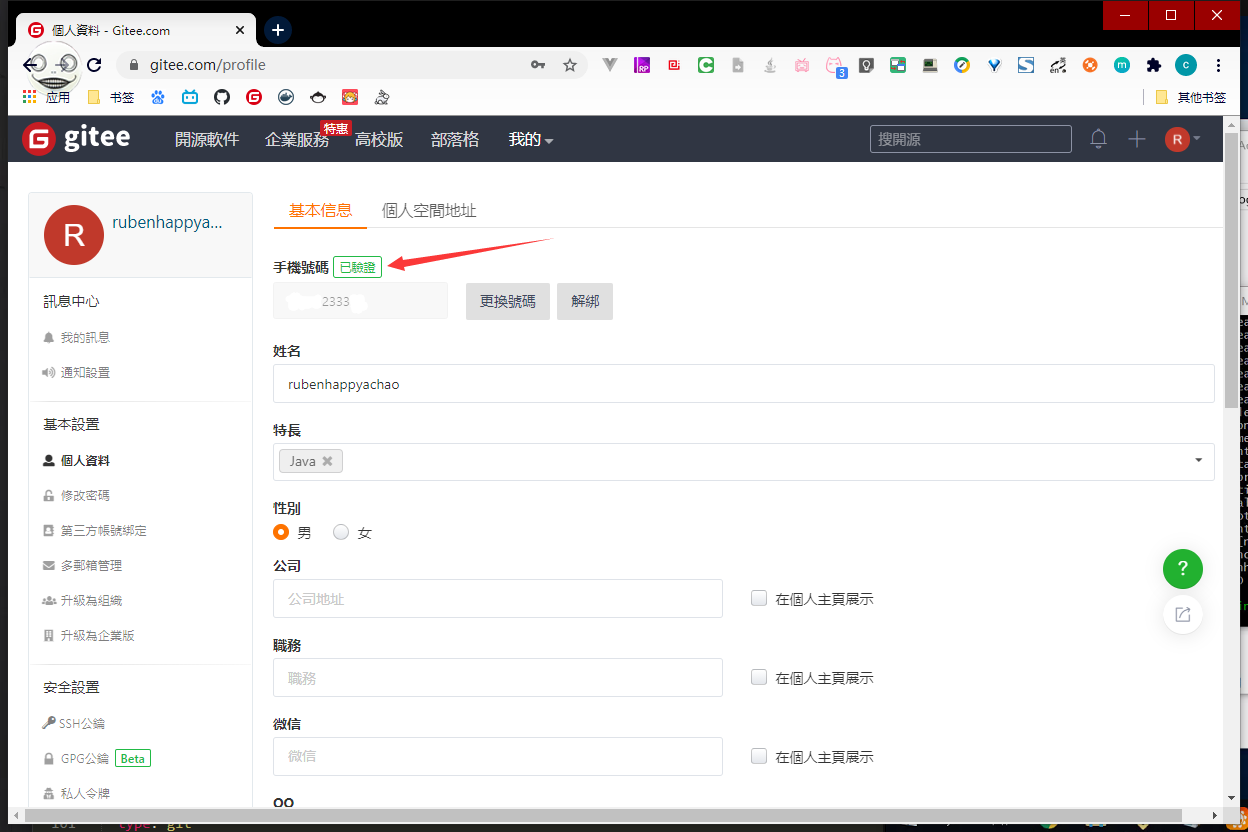Click the GitHub bookmark icon

[x=222, y=97]
